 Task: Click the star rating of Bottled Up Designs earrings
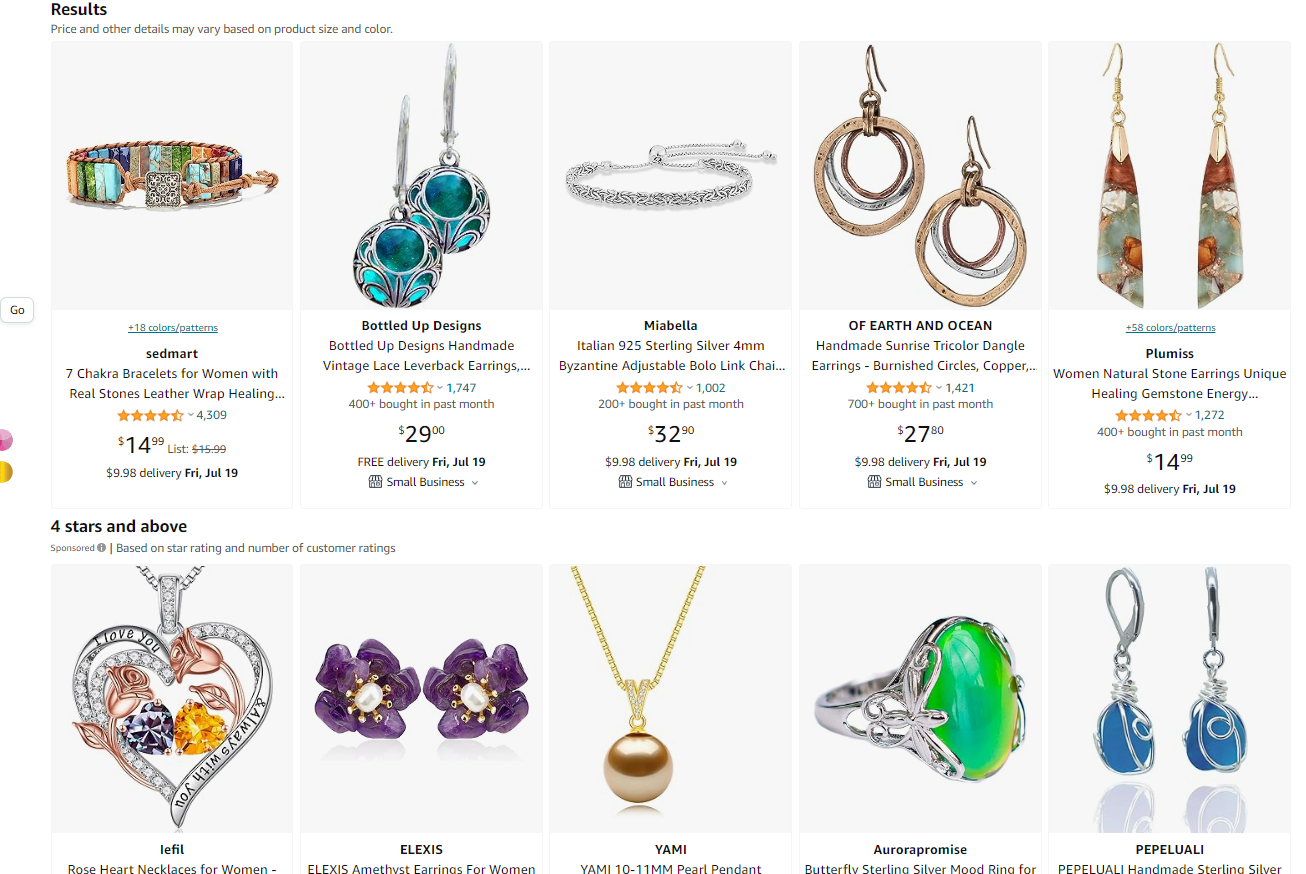pyautogui.click(x=400, y=388)
